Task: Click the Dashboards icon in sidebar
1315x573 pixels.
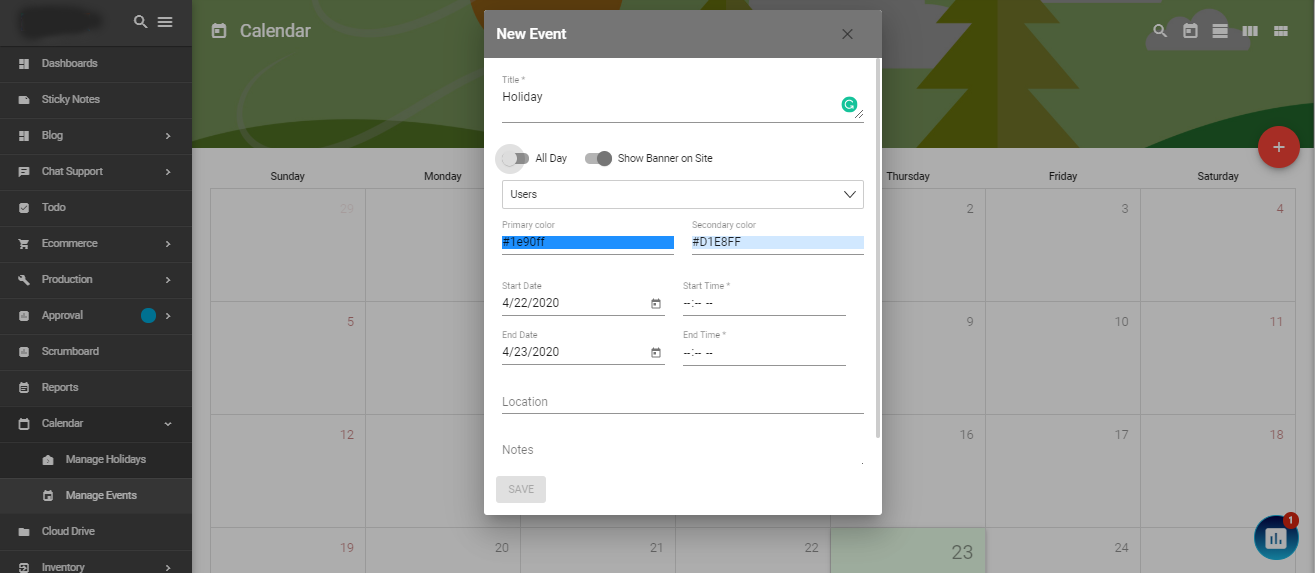Action: (x=24, y=64)
